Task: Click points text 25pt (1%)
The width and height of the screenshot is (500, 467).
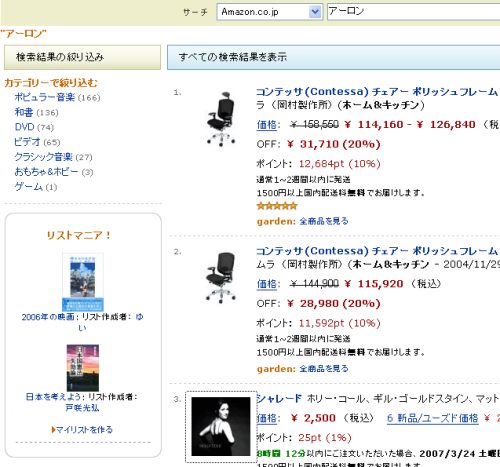Action: coord(325,438)
